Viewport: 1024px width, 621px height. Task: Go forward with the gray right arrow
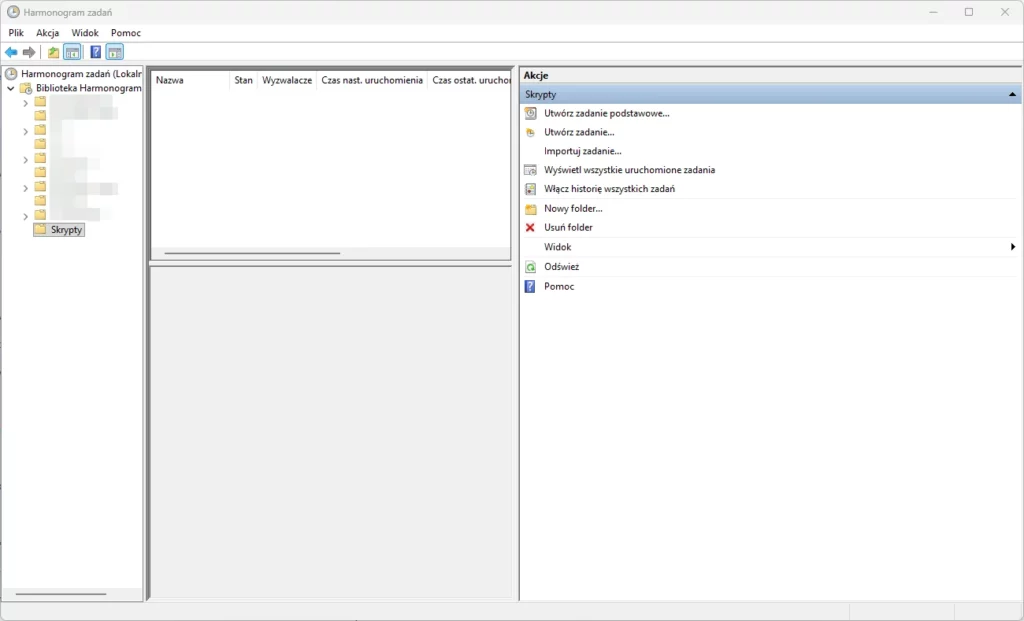29,52
